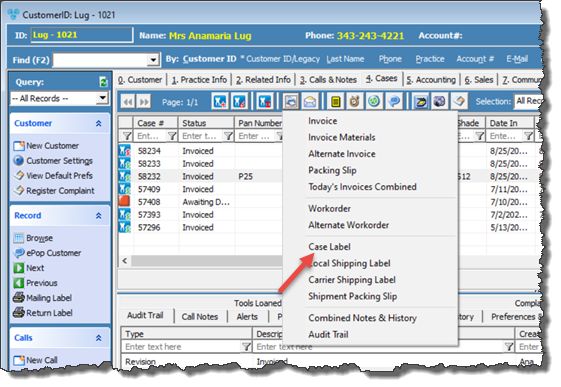Choose Case Label from the menu
This screenshot has height=387, width=561.
330,247
